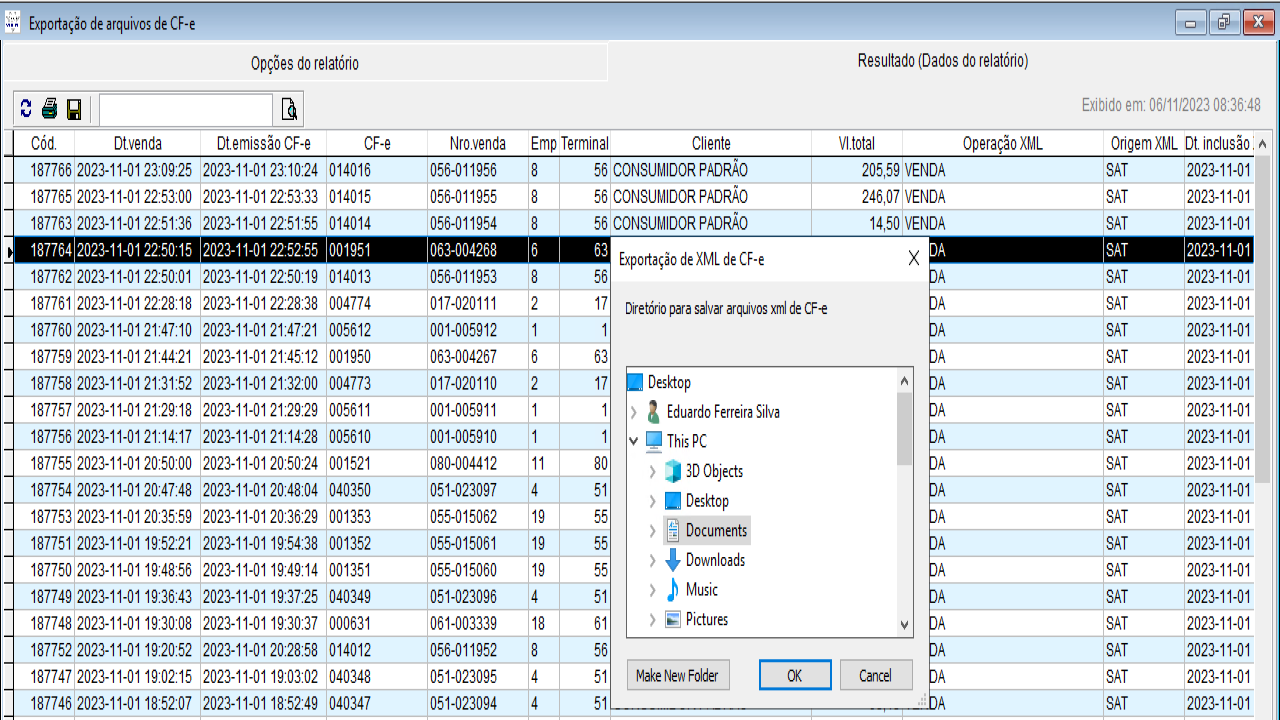The height and width of the screenshot is (720, 1280).
Task: Click the printer icon in toolbar
Action: pyautogui.click(x=49, y=109)
